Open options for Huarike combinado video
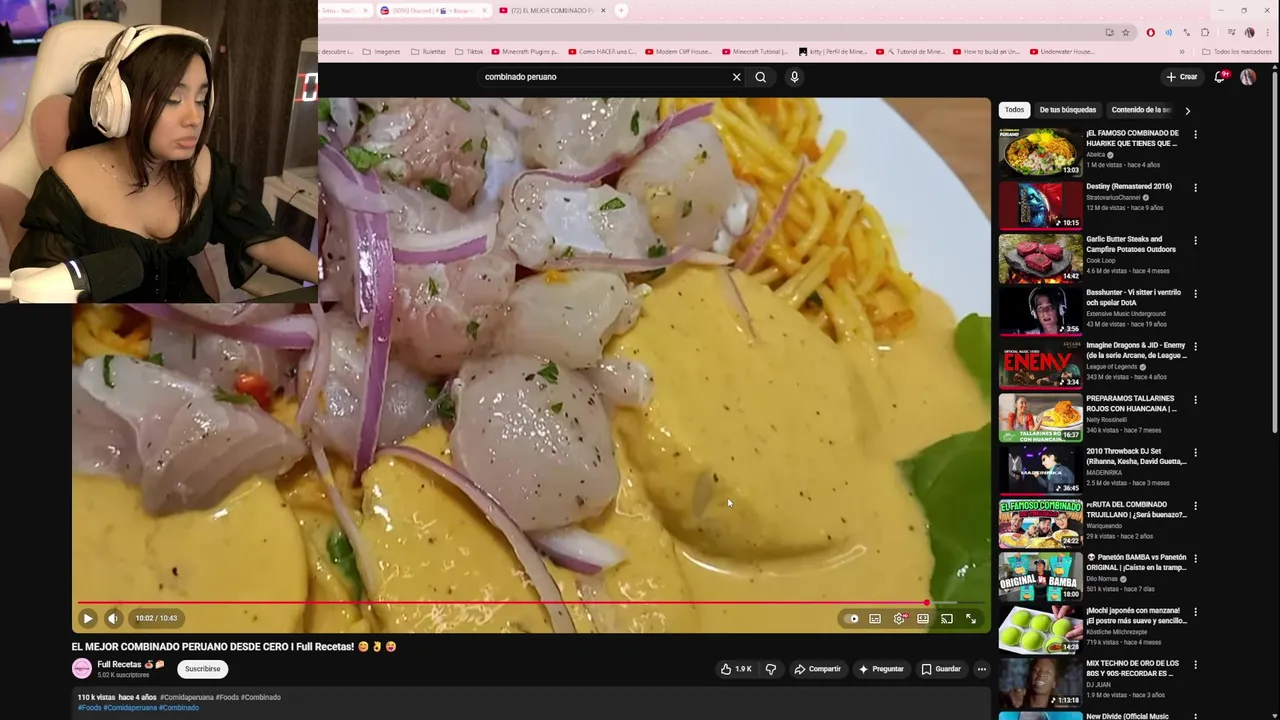Image resolution: width=1280 pixels, height=720 pixels. [1195, 134]
